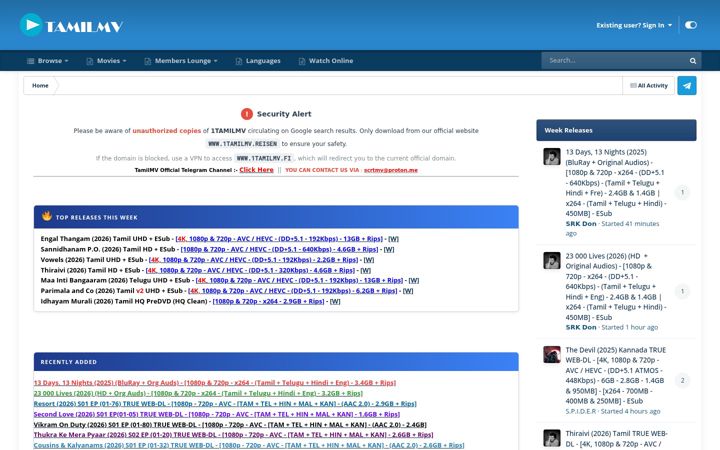Viewport: 720px width, 450px height.
Task: Open Idhayam Murali (2026) PreDVD release link
Action: point(268,302)
